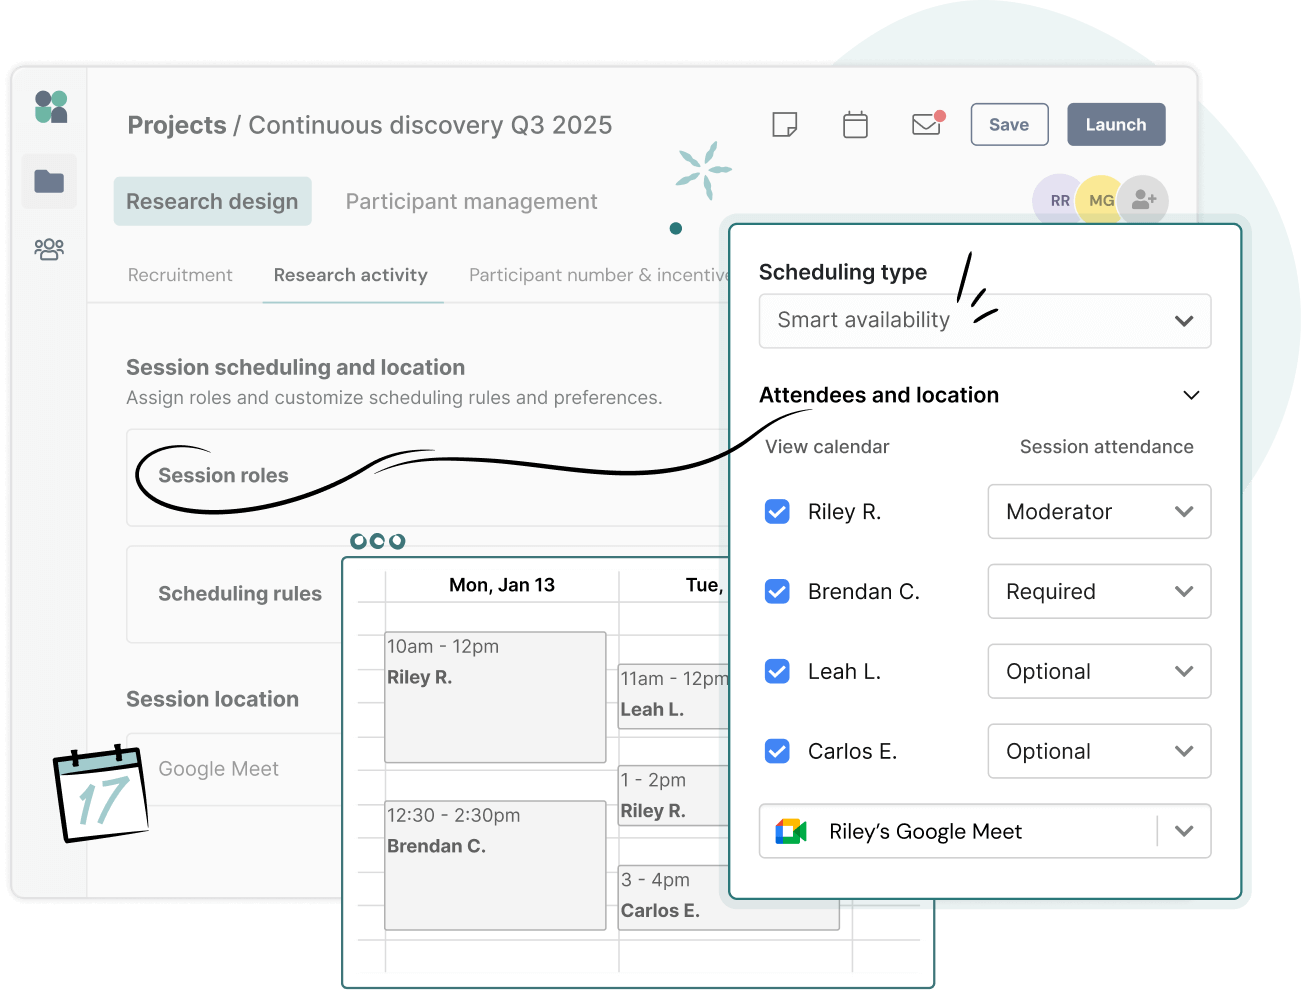Check the mail icon with notification dot
Screen dimensions: 1301x990
pyautogui.click(x=925, y=124)
